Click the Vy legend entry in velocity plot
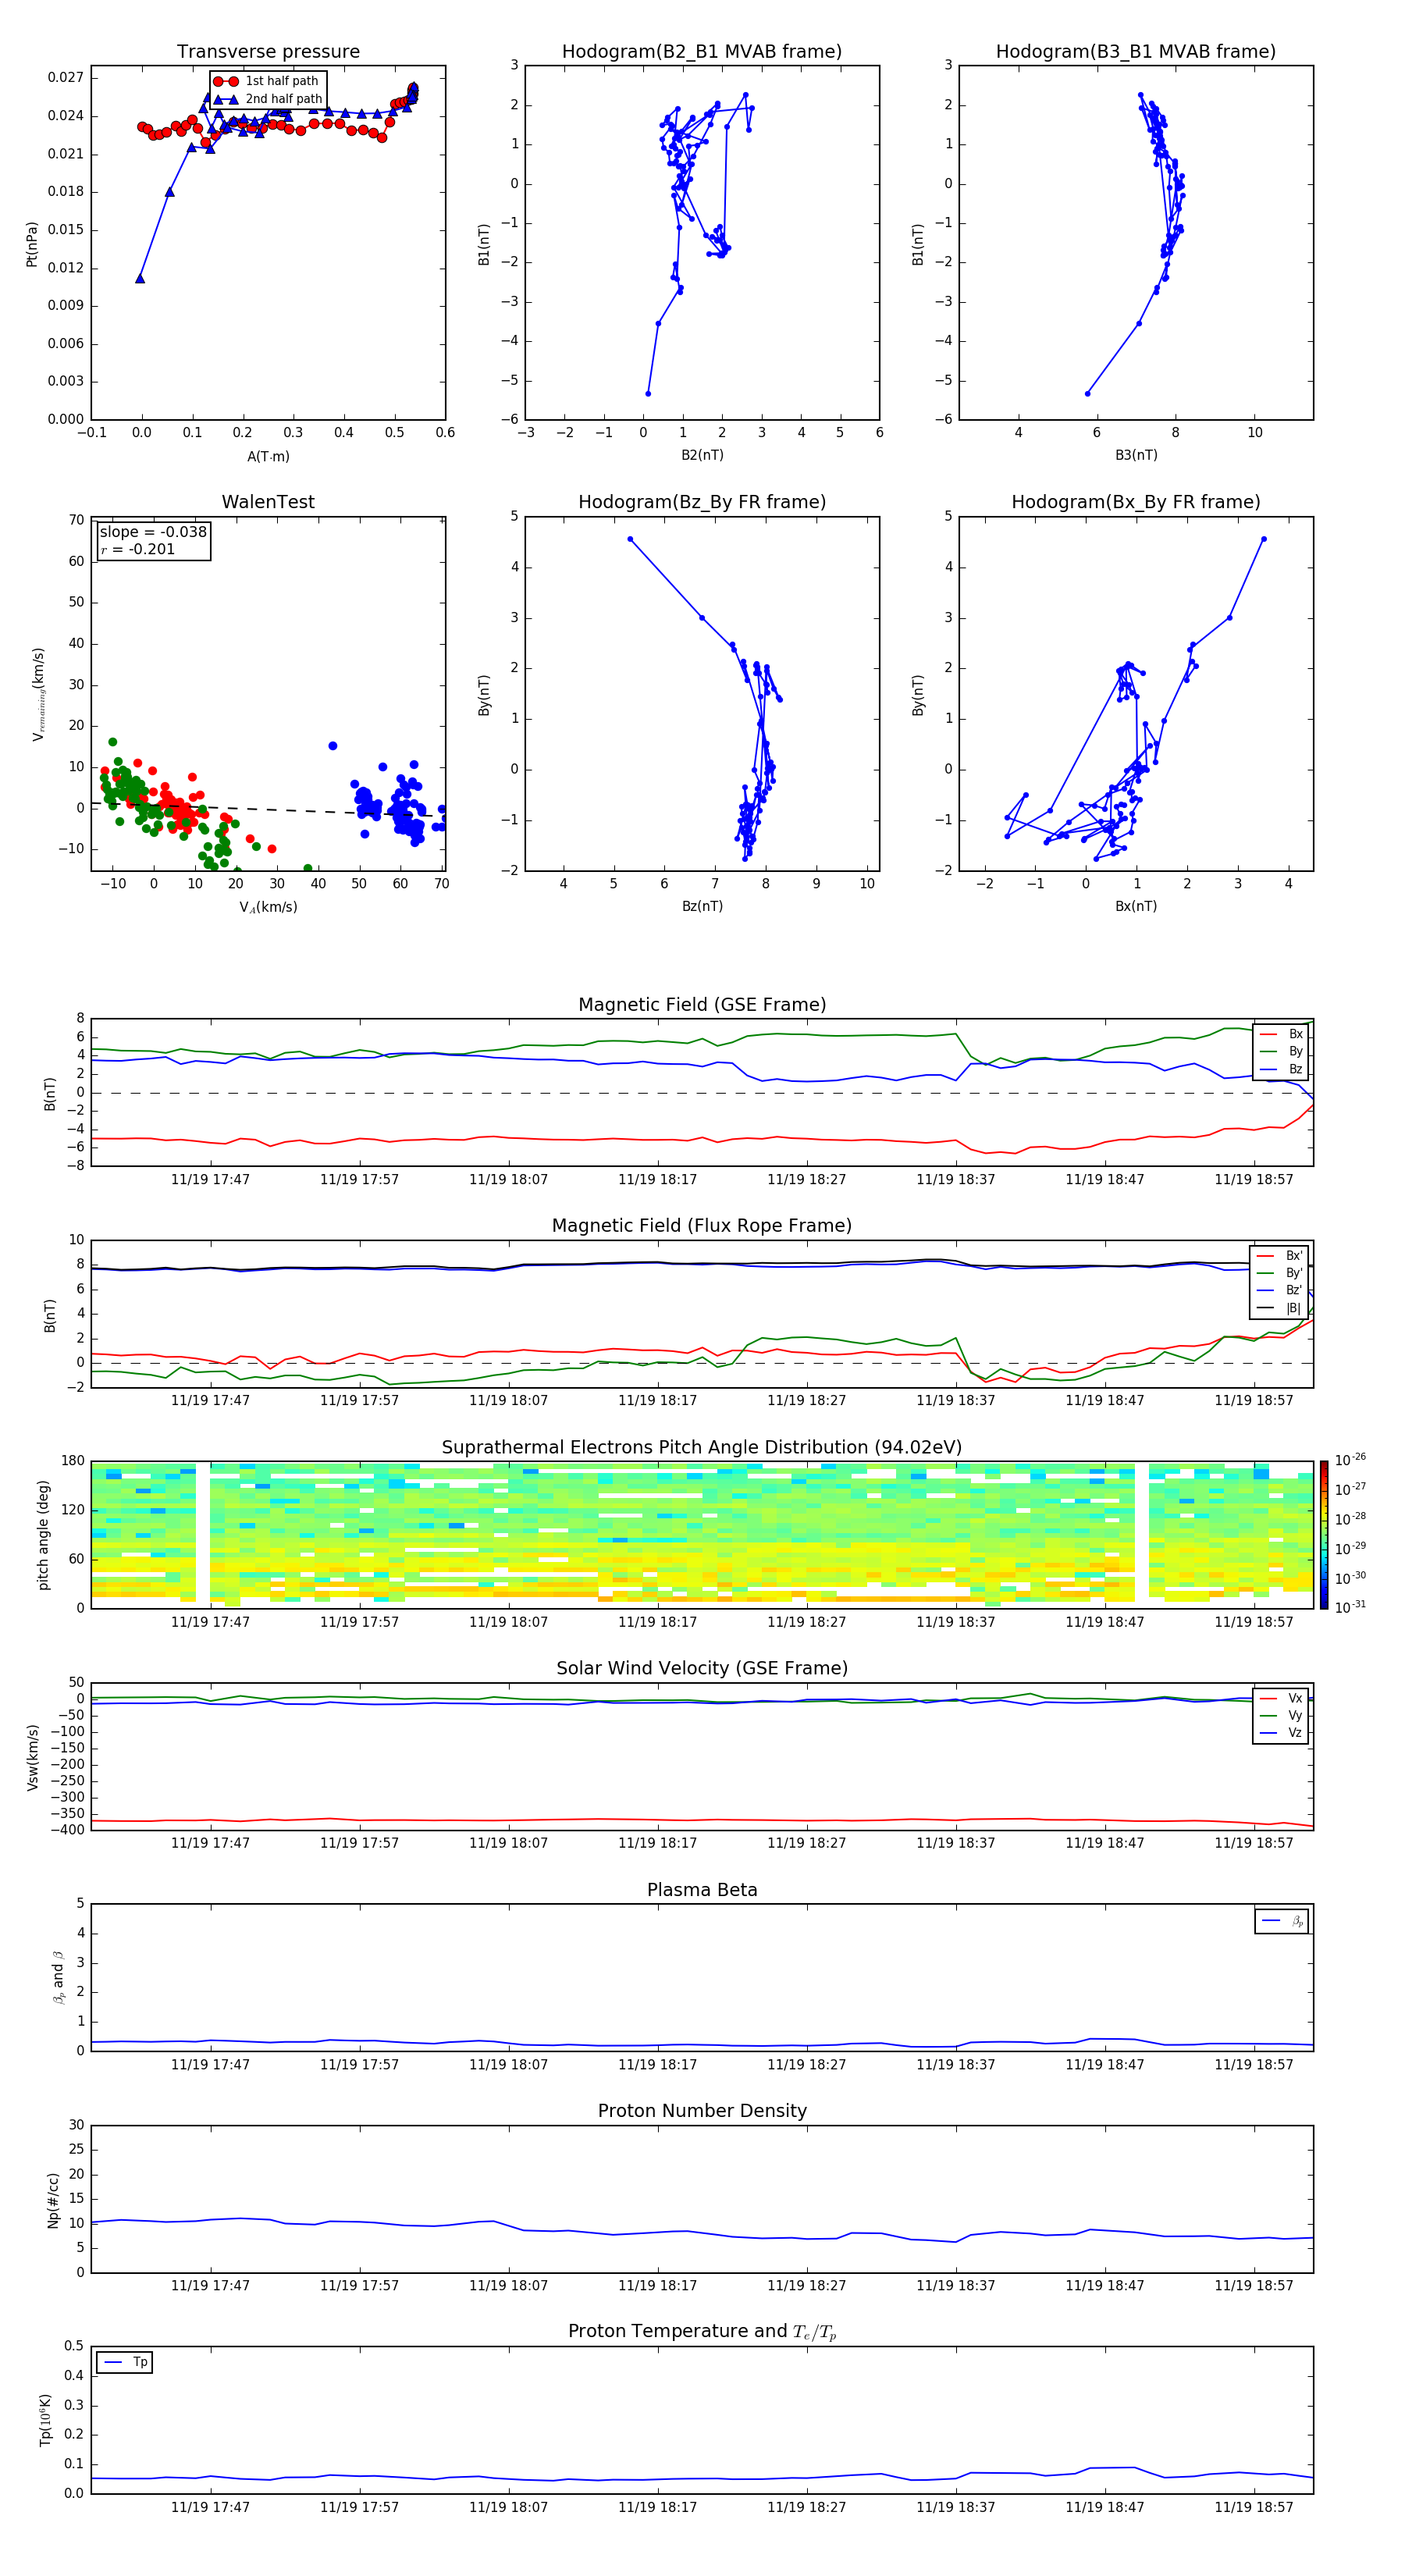Viewport: 1405px width, 2576px height. tap(1281, 1715)
